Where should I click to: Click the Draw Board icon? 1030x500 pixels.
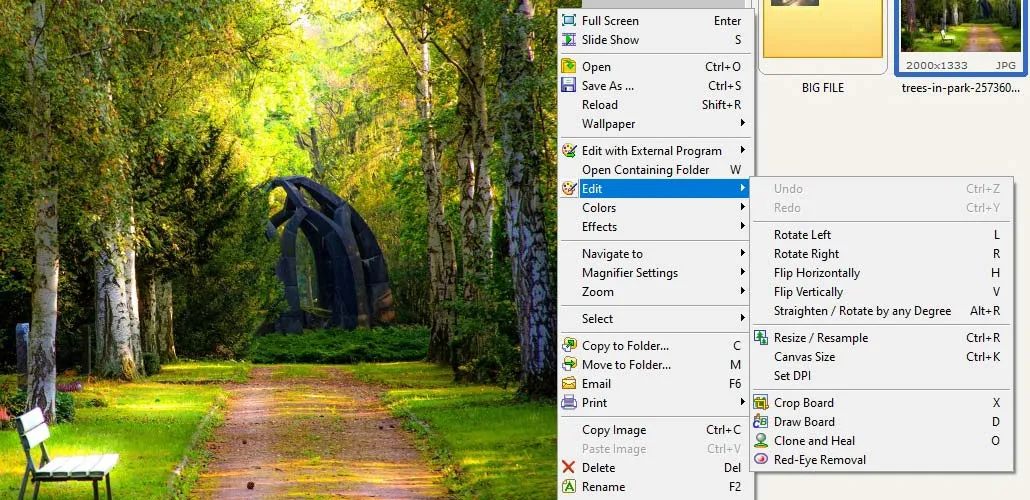coord(761,422)
